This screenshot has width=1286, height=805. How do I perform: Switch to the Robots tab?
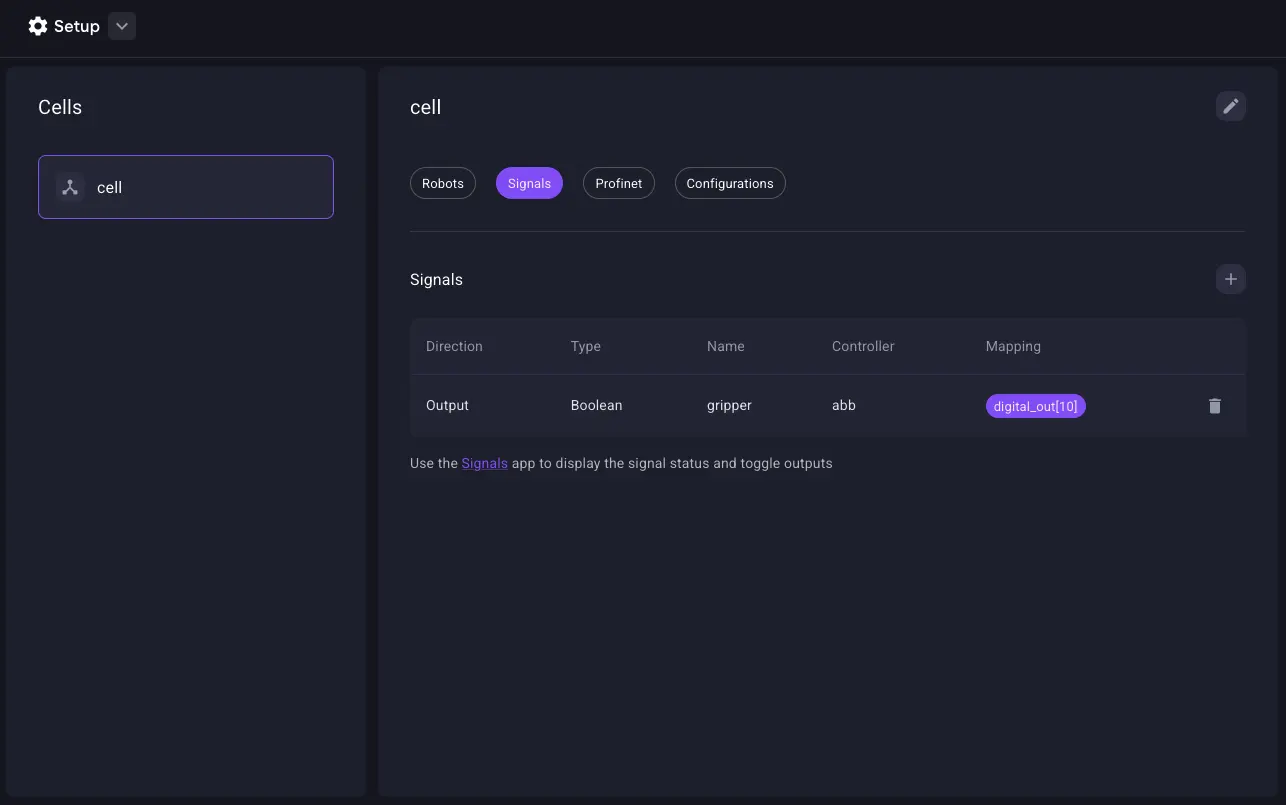point(442,183)
